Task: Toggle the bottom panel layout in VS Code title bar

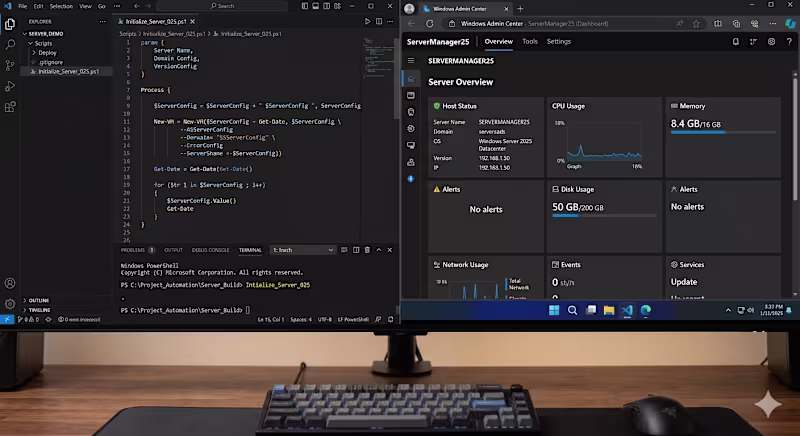Action: click(x=316, y=6)
